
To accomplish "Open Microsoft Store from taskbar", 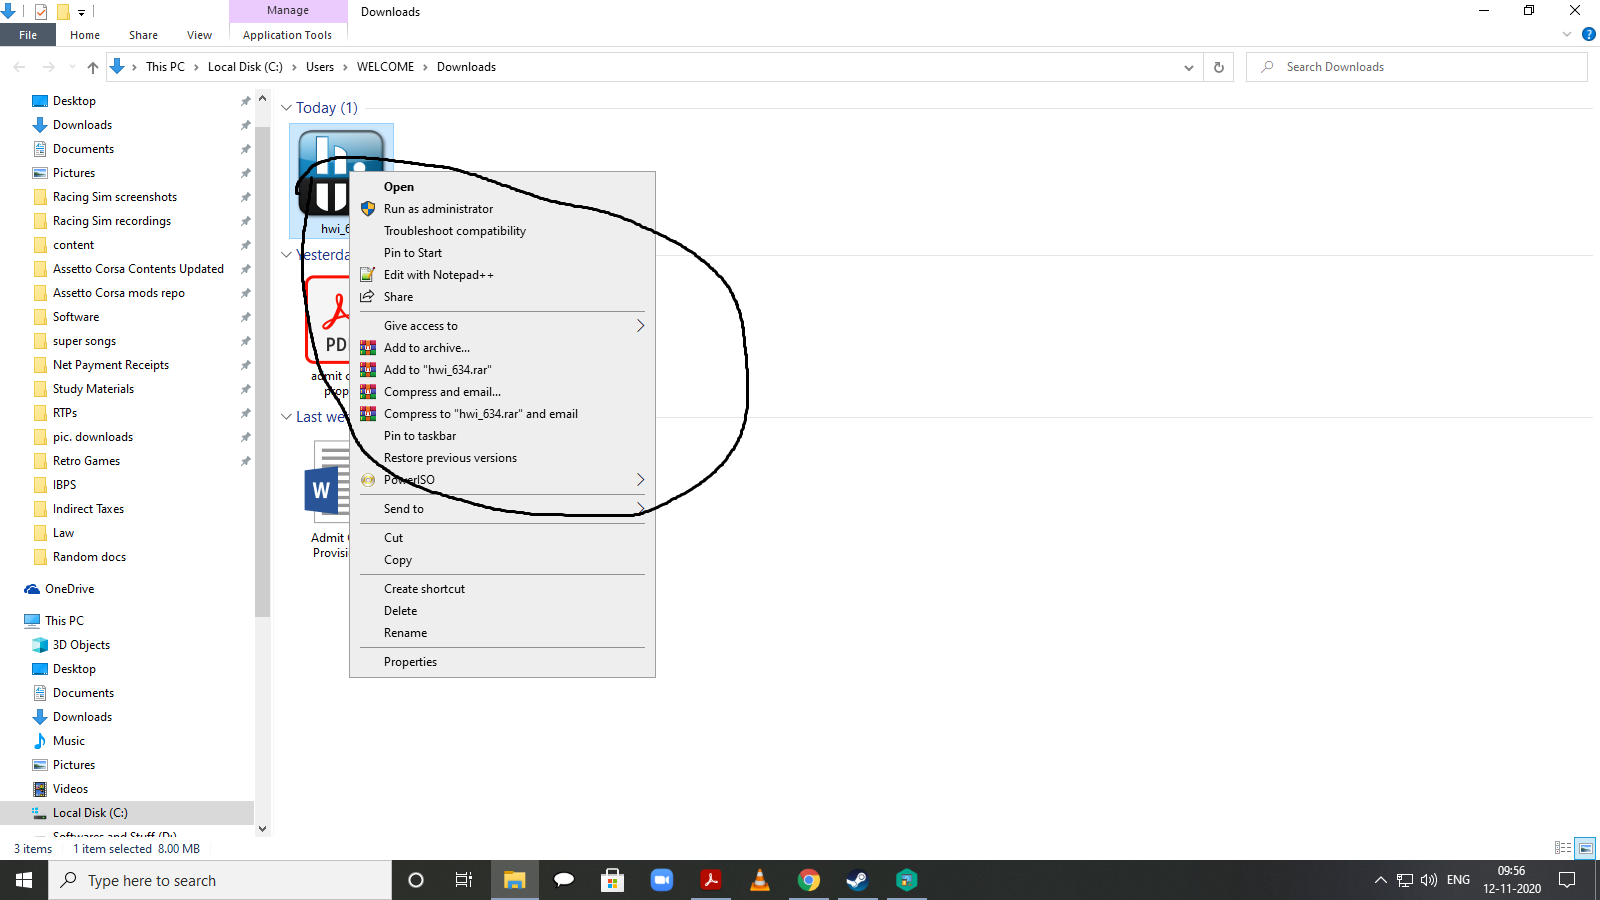I will (612, 880).
